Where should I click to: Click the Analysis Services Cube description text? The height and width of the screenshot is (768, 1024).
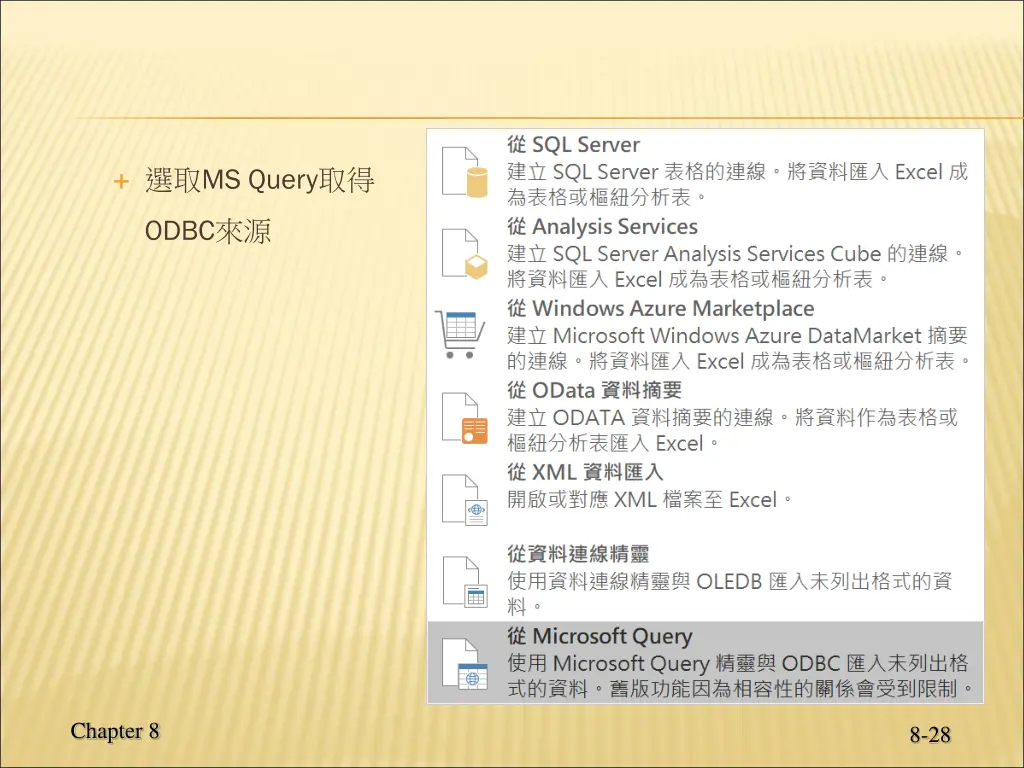tap(736, 266)
